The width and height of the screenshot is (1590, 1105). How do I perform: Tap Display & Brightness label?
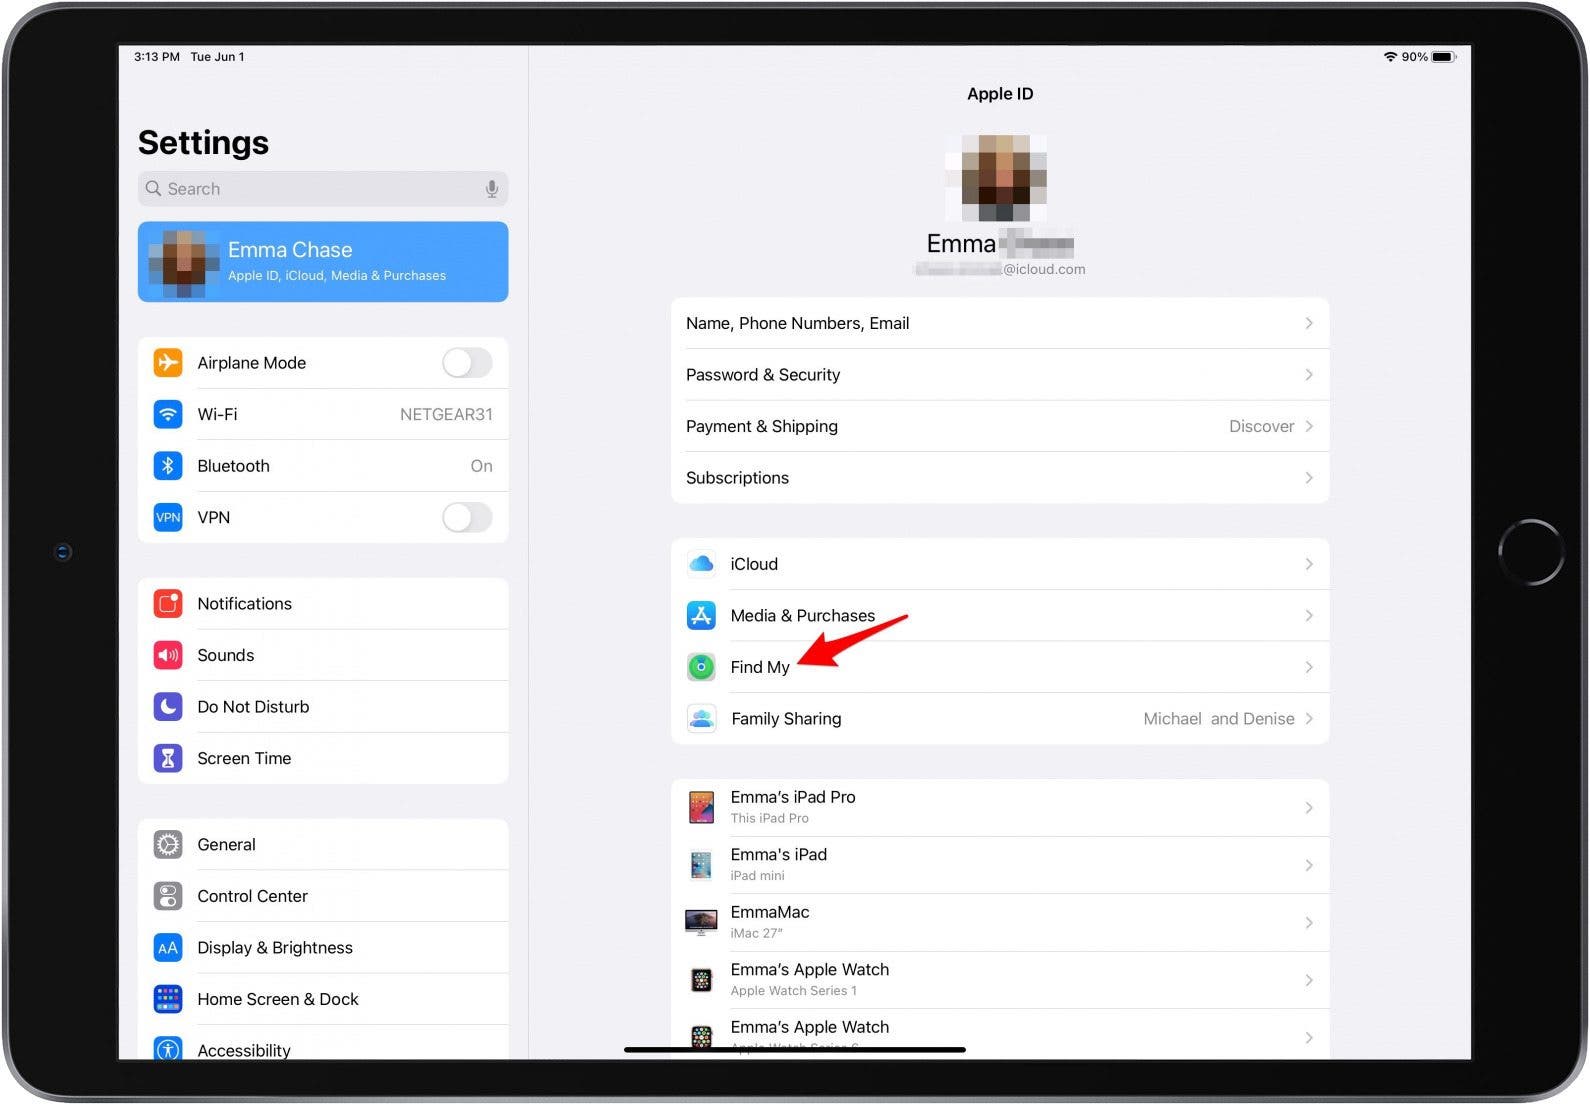coord(275,948)
